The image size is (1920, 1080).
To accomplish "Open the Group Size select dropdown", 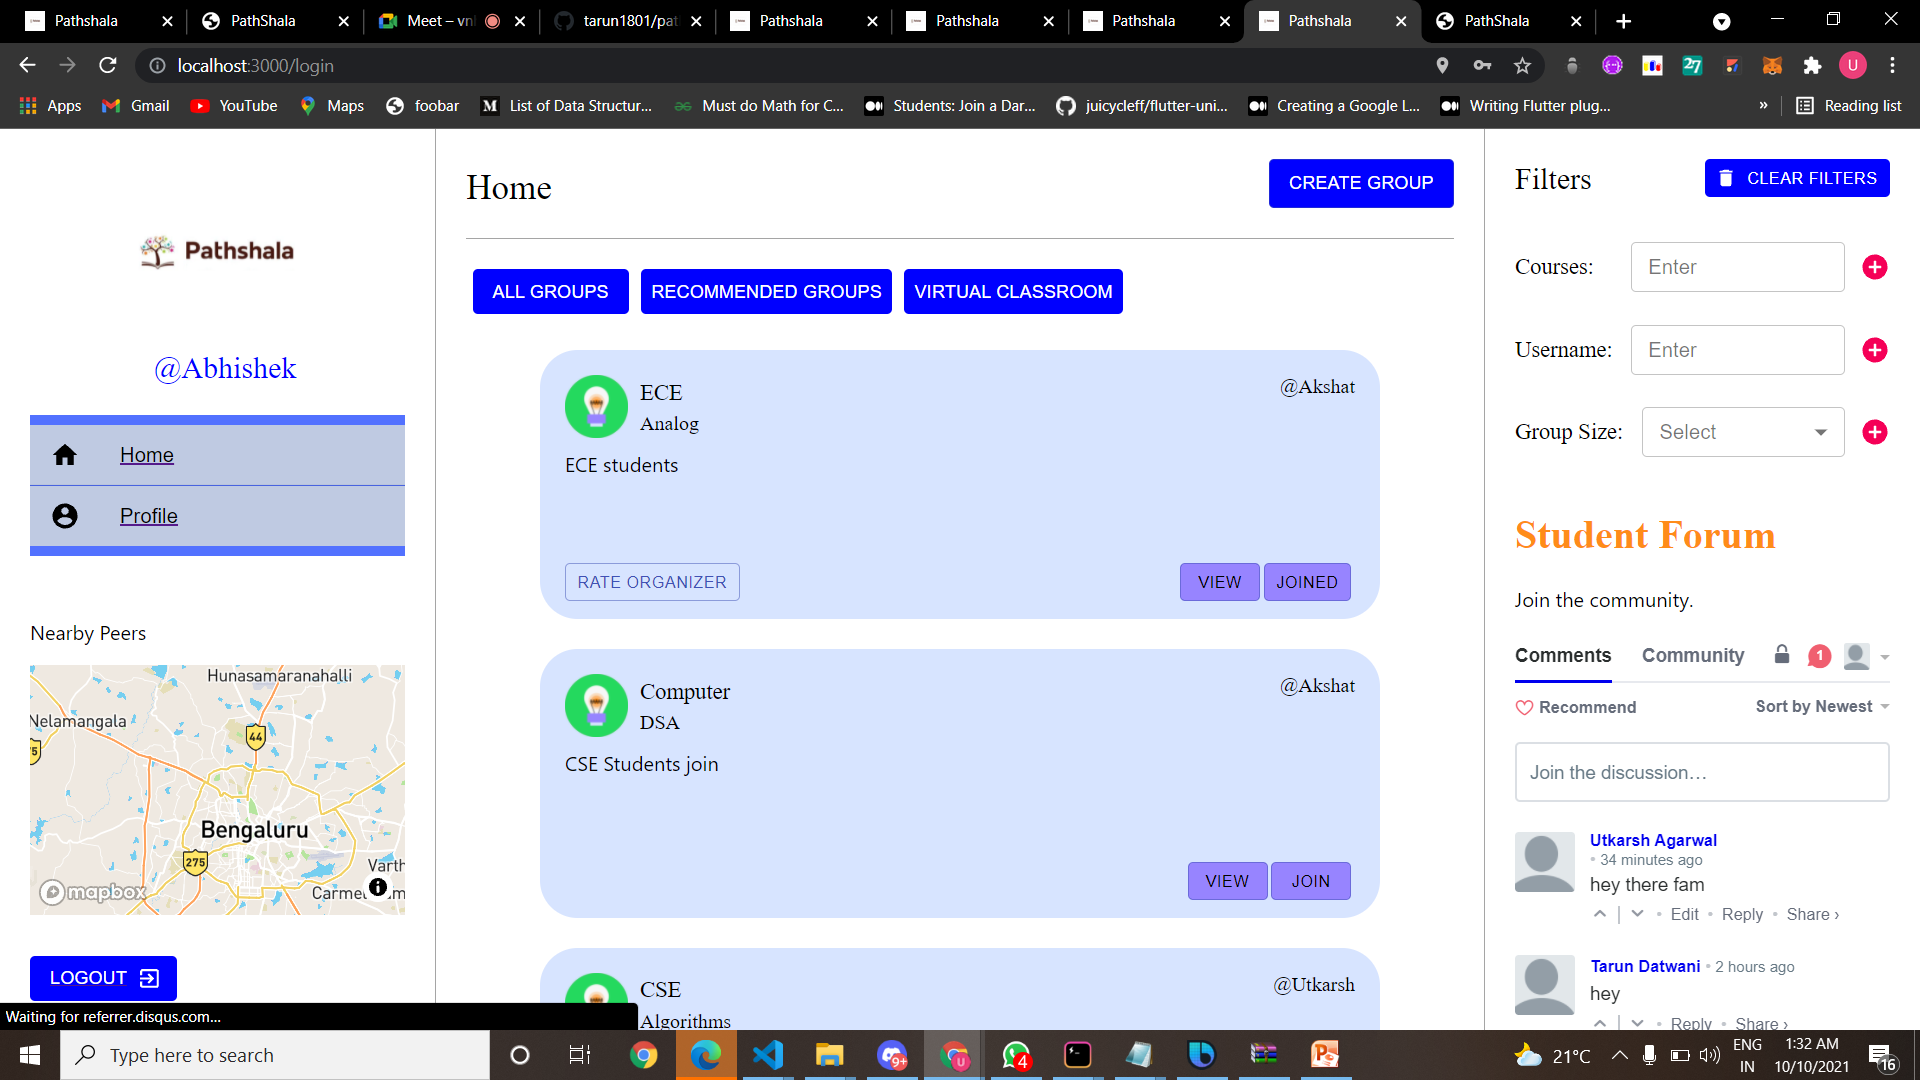I will pyautogui.click(x=1742, y=432).
